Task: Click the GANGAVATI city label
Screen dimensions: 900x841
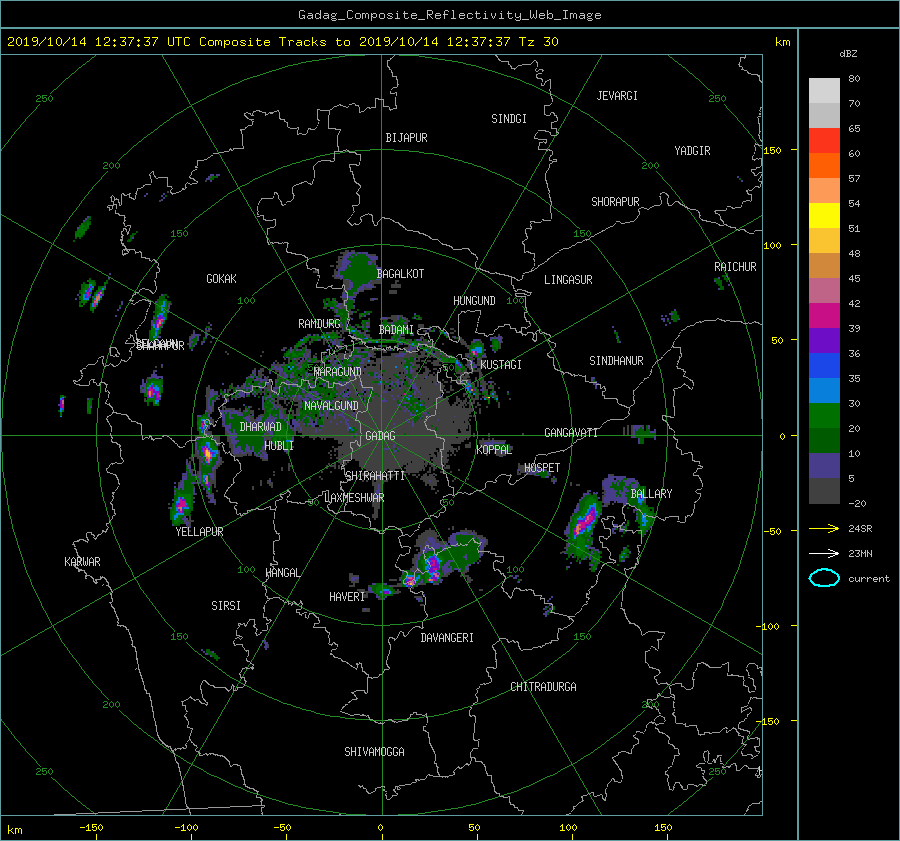Action: tap(571, 433)
